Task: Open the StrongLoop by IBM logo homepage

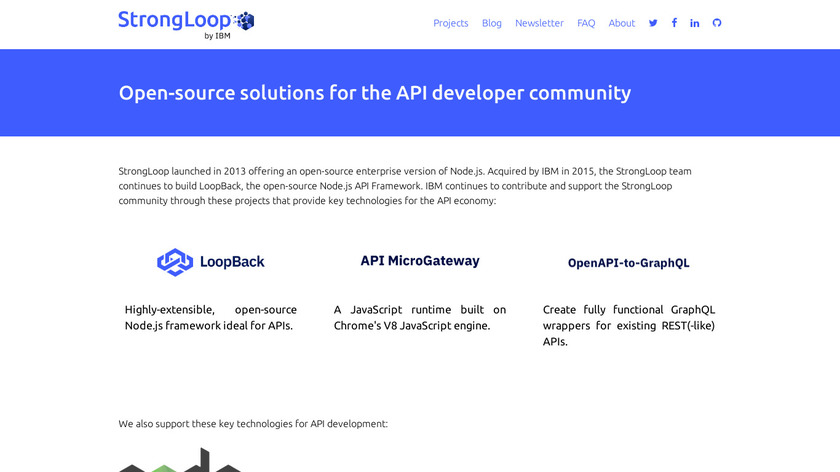Action: (x=186, y=25)
